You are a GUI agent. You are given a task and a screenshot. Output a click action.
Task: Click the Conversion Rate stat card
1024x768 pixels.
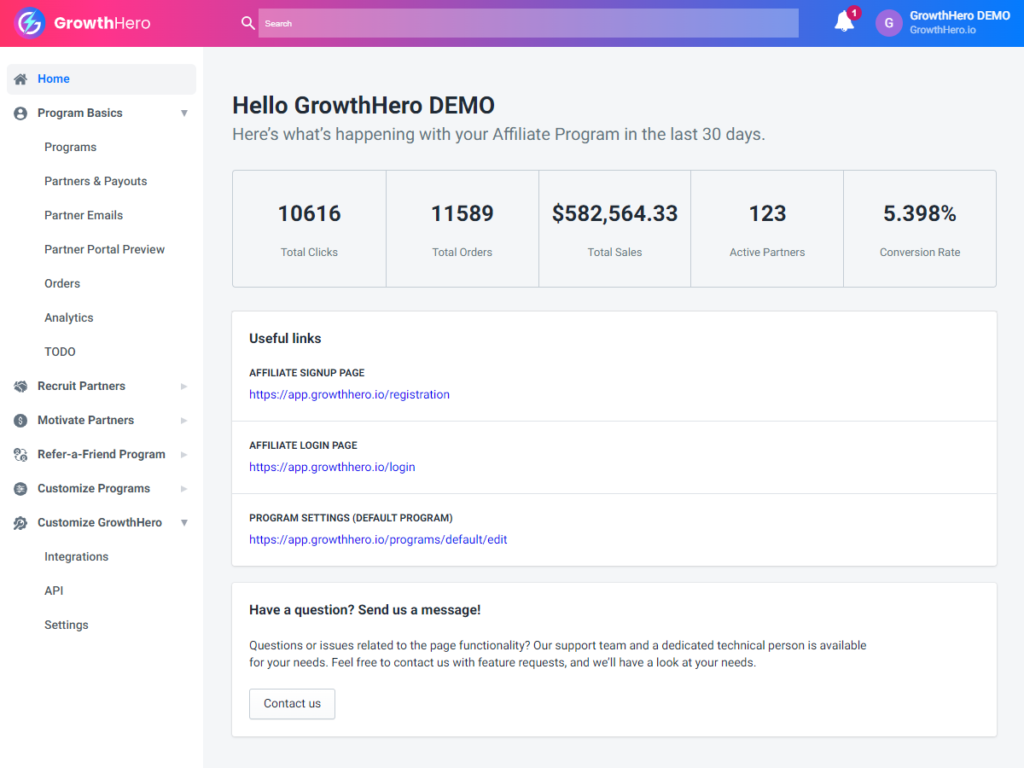(920, 229)
